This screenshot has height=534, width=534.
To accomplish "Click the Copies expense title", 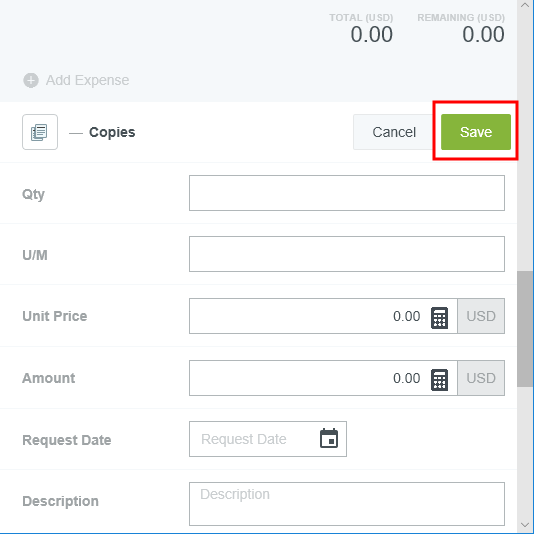I will pyautogui.click(x=112, y=132).
